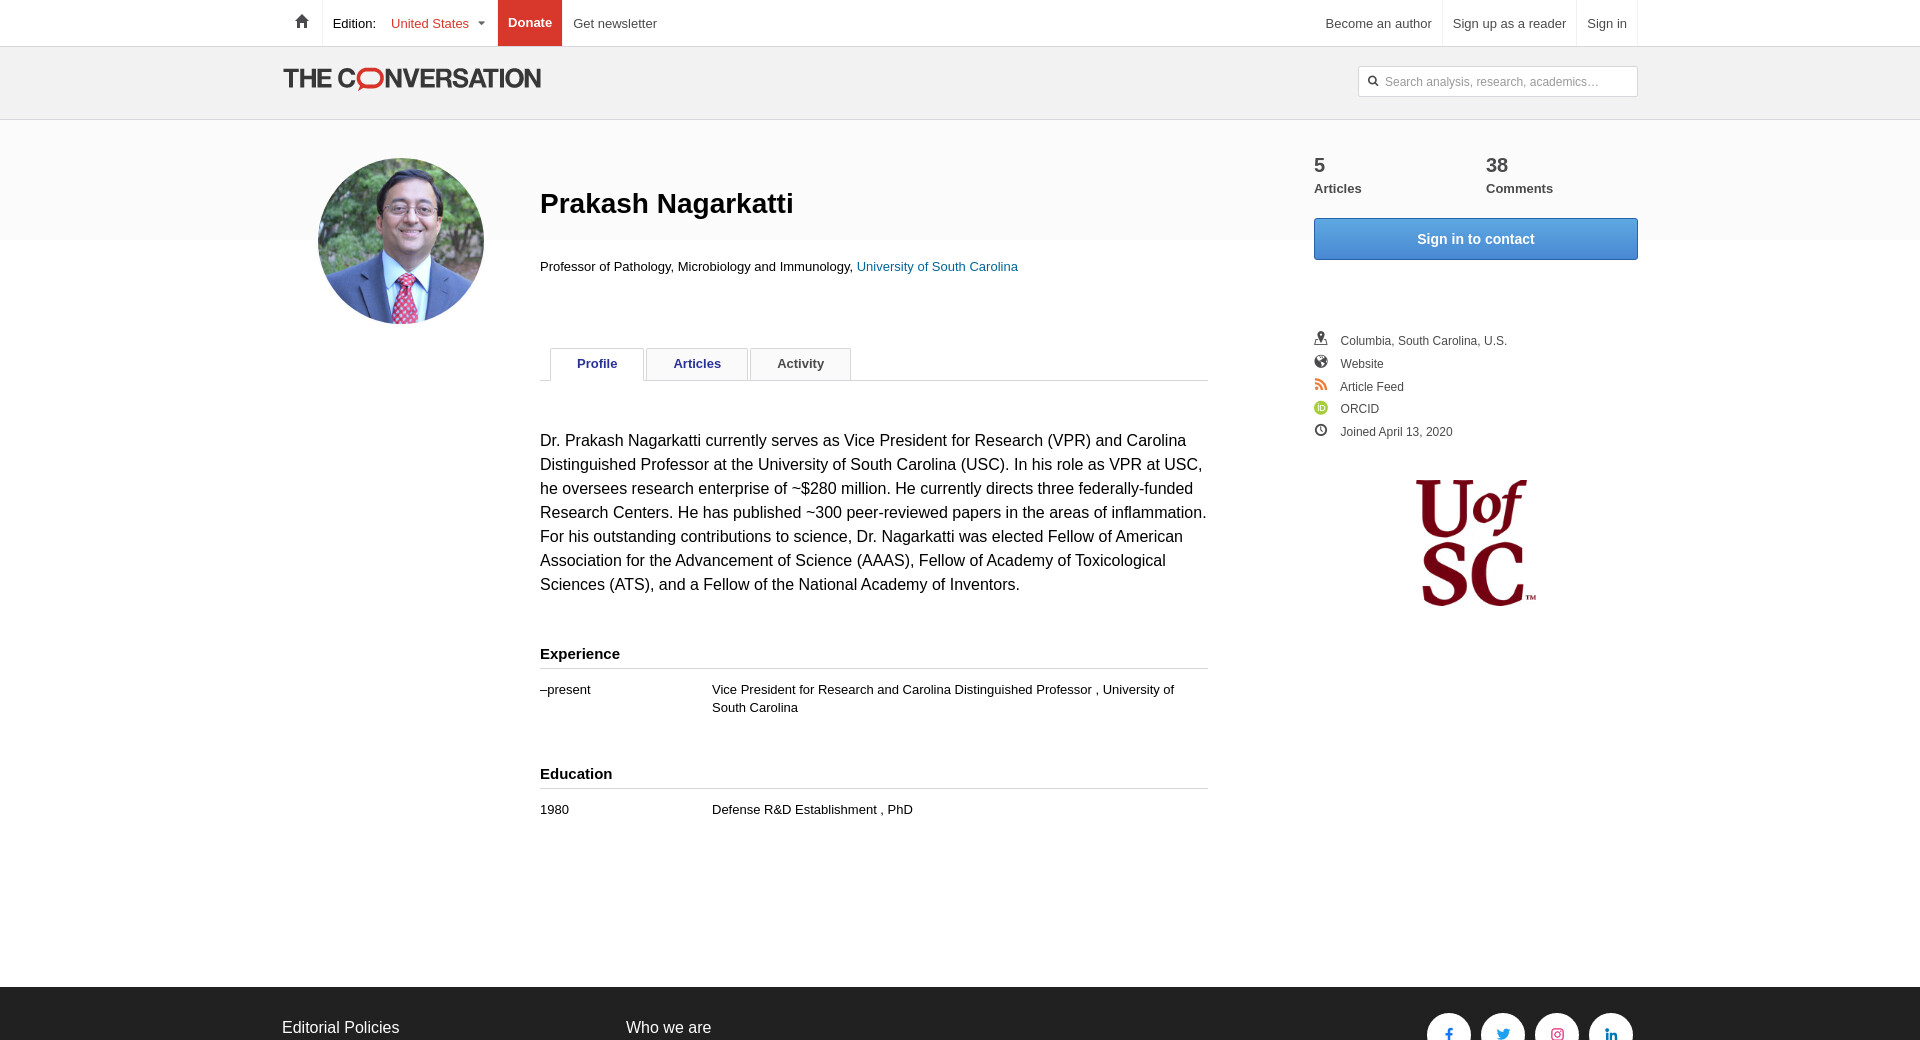Screen dimensions: 1920x1040
Task: Go to the home page icon
Action: [x=302, y=22]
